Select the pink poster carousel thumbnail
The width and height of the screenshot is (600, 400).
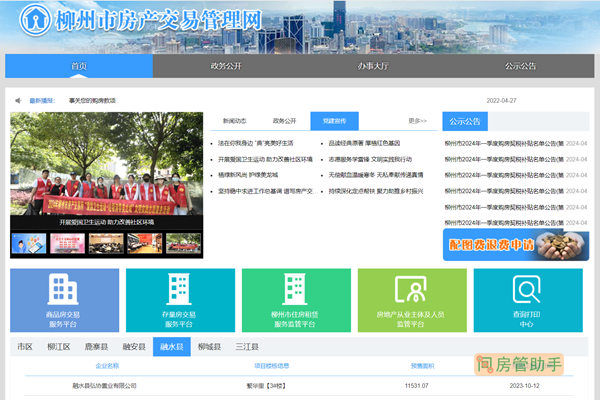coord(67,243)
